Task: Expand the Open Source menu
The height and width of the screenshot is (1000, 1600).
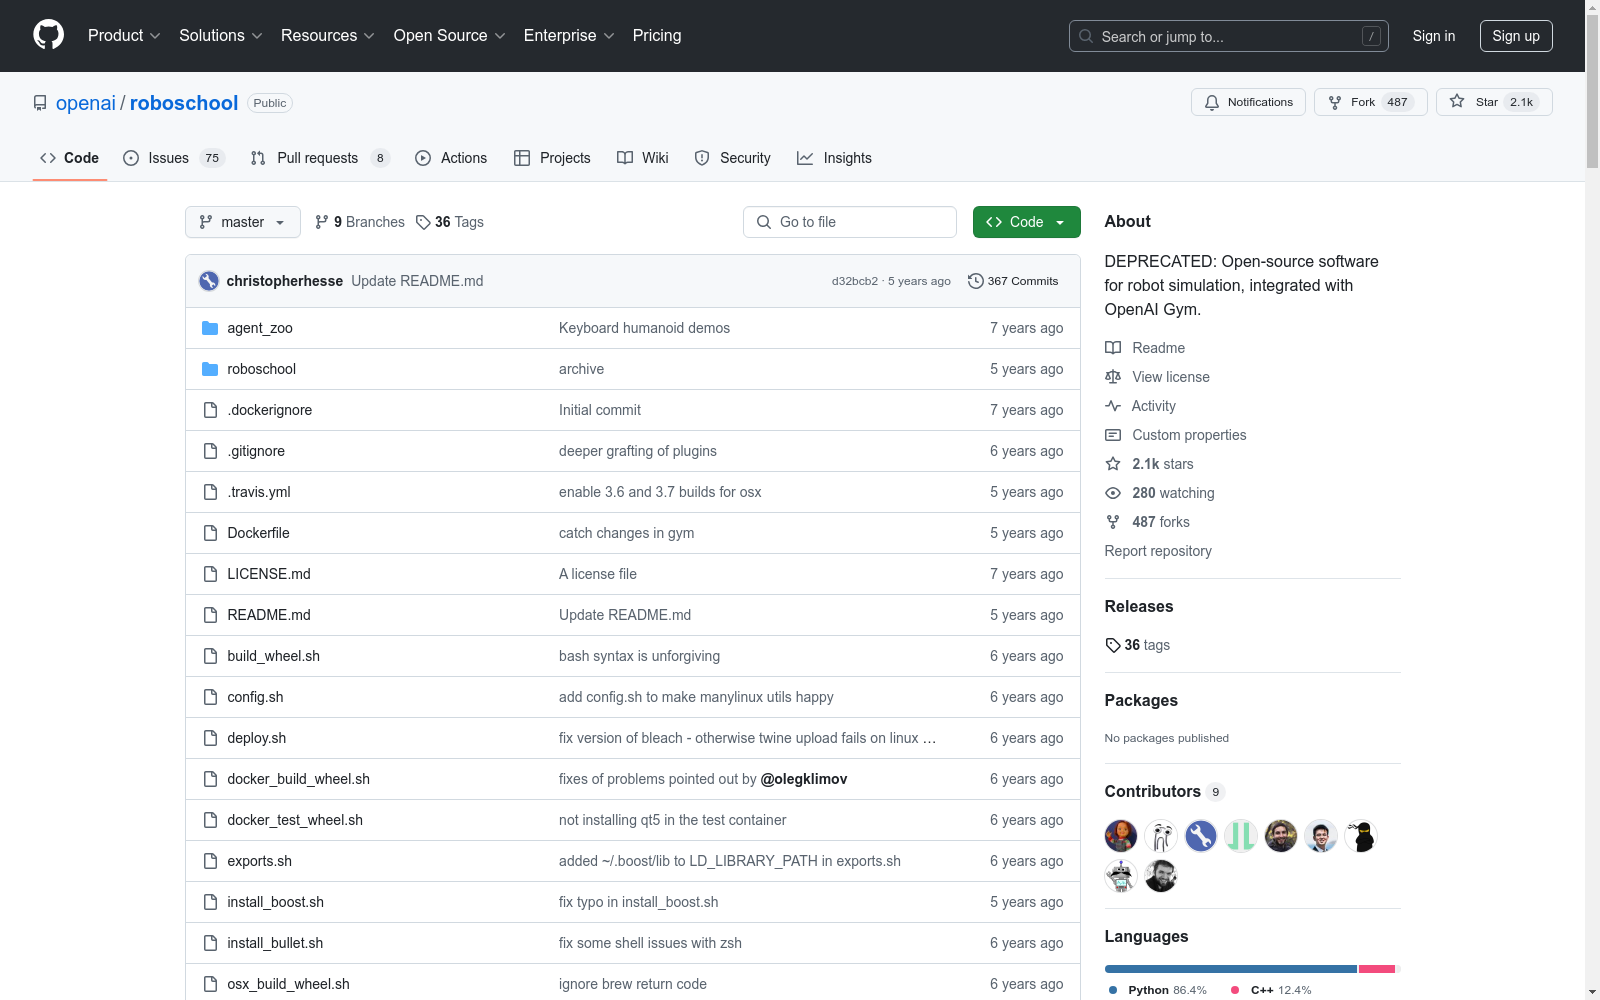Action: [450, 35]
